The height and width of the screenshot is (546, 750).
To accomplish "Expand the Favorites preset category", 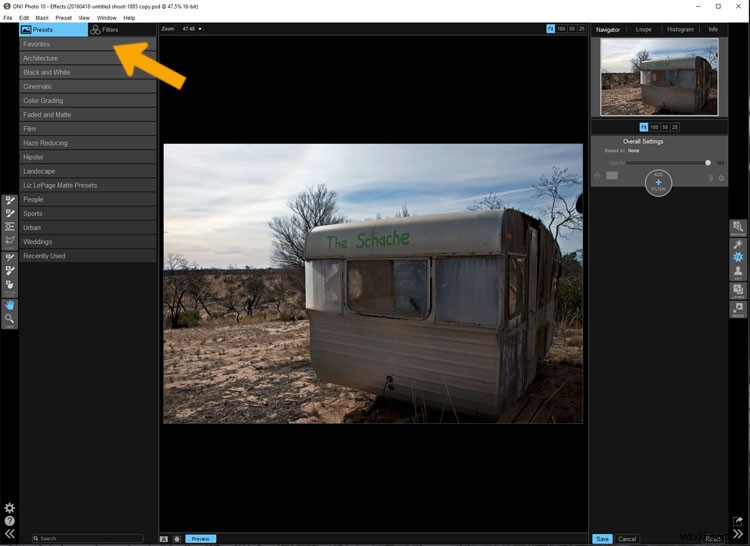I will point(88,44).
